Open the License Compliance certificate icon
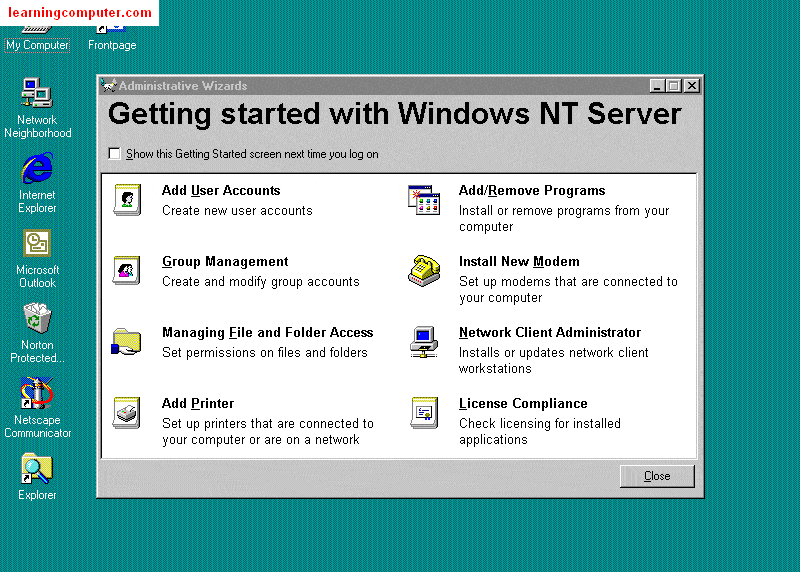 click(x=424, y=412)
